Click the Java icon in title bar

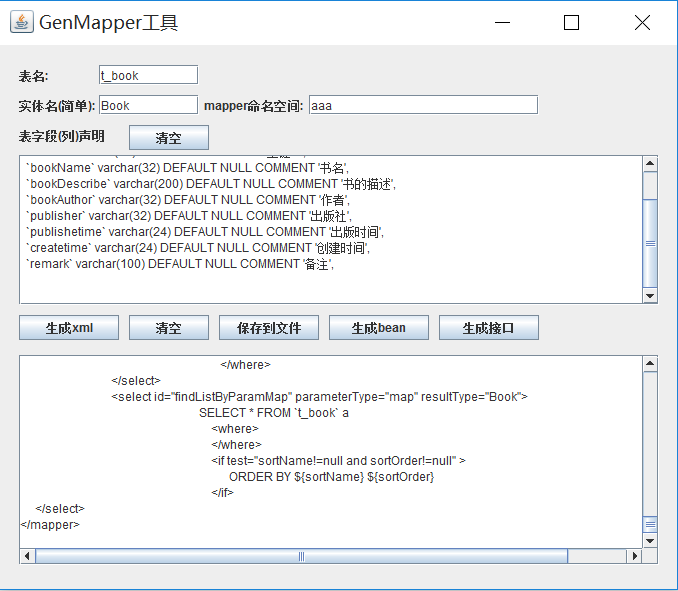pyautogui.click(x=22, y=22)
